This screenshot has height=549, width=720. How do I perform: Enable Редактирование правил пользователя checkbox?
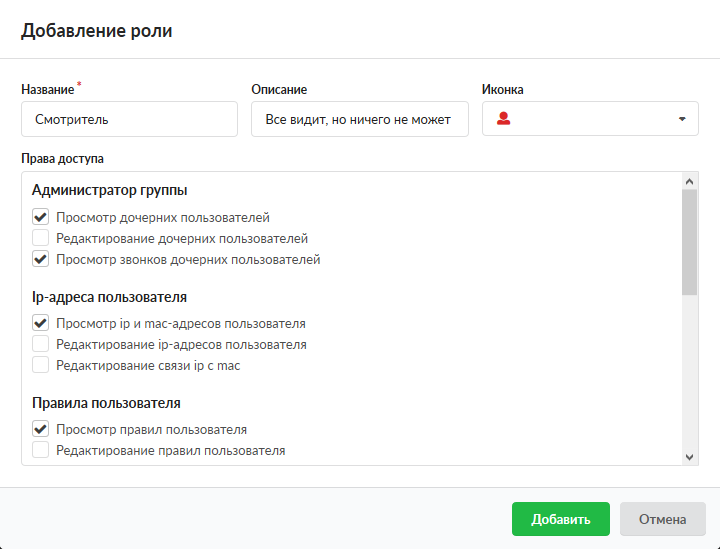[41, 451]
